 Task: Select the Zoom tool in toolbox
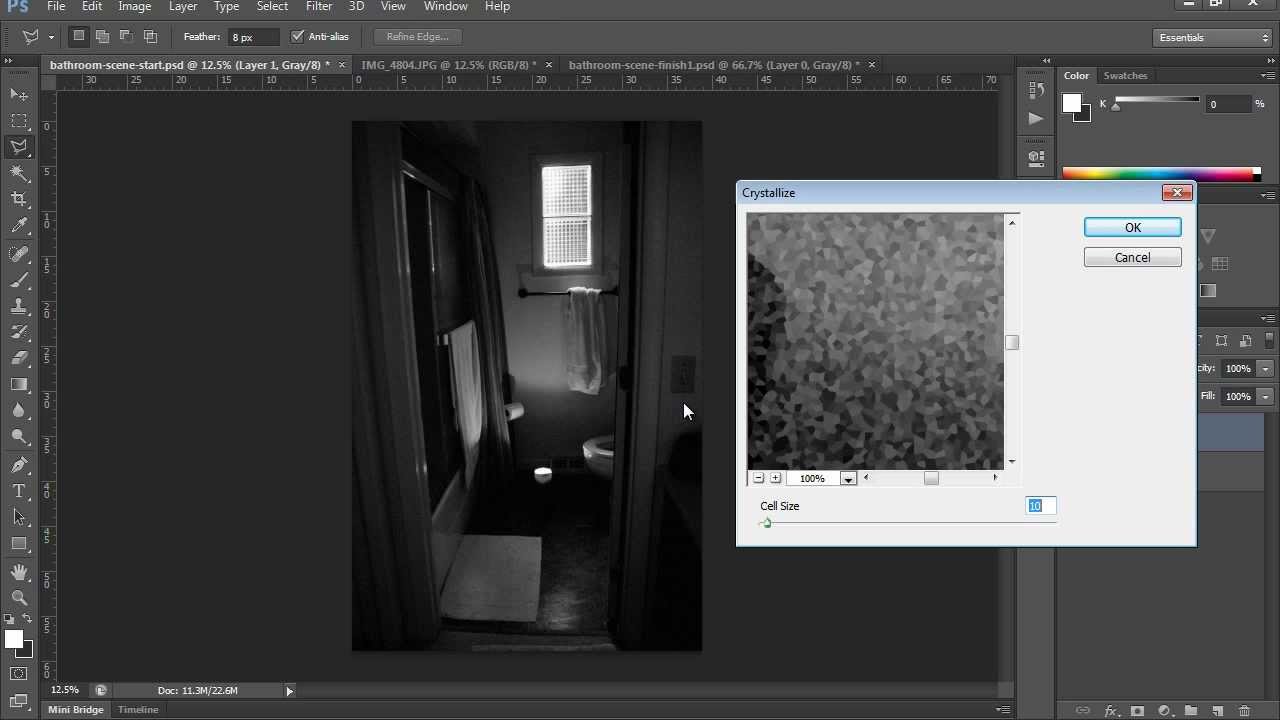point(19,598)
